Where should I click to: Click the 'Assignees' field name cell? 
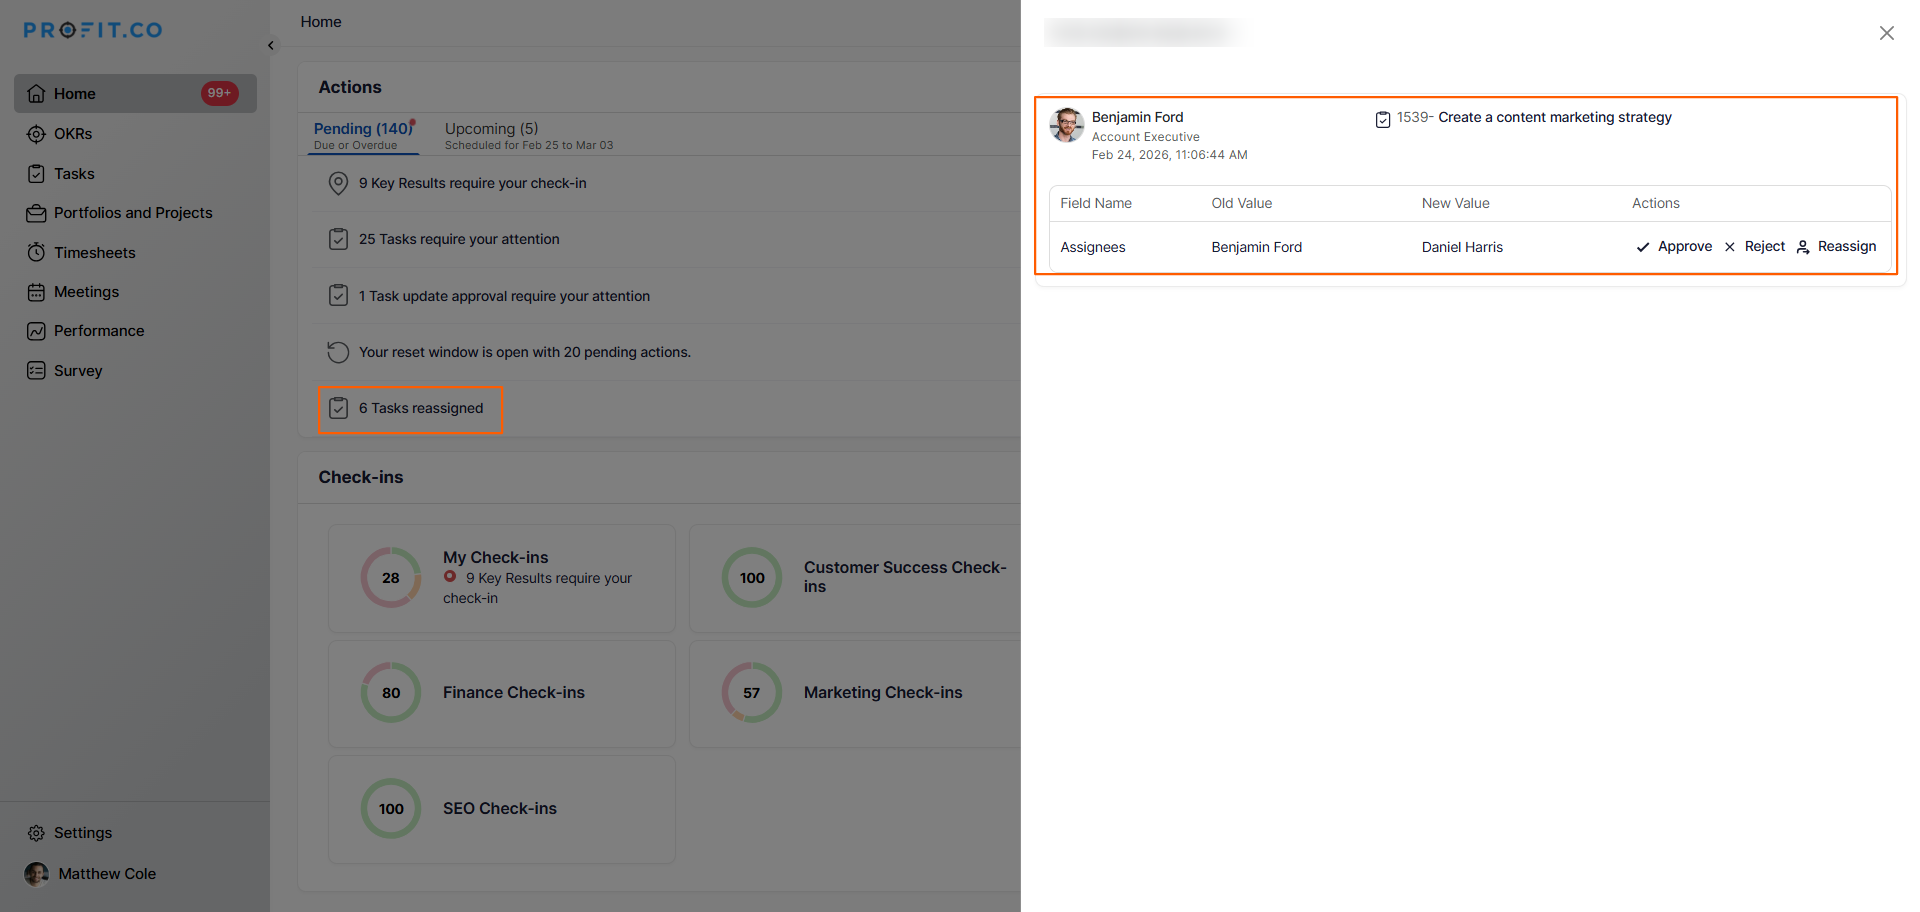coord(1093,247)
